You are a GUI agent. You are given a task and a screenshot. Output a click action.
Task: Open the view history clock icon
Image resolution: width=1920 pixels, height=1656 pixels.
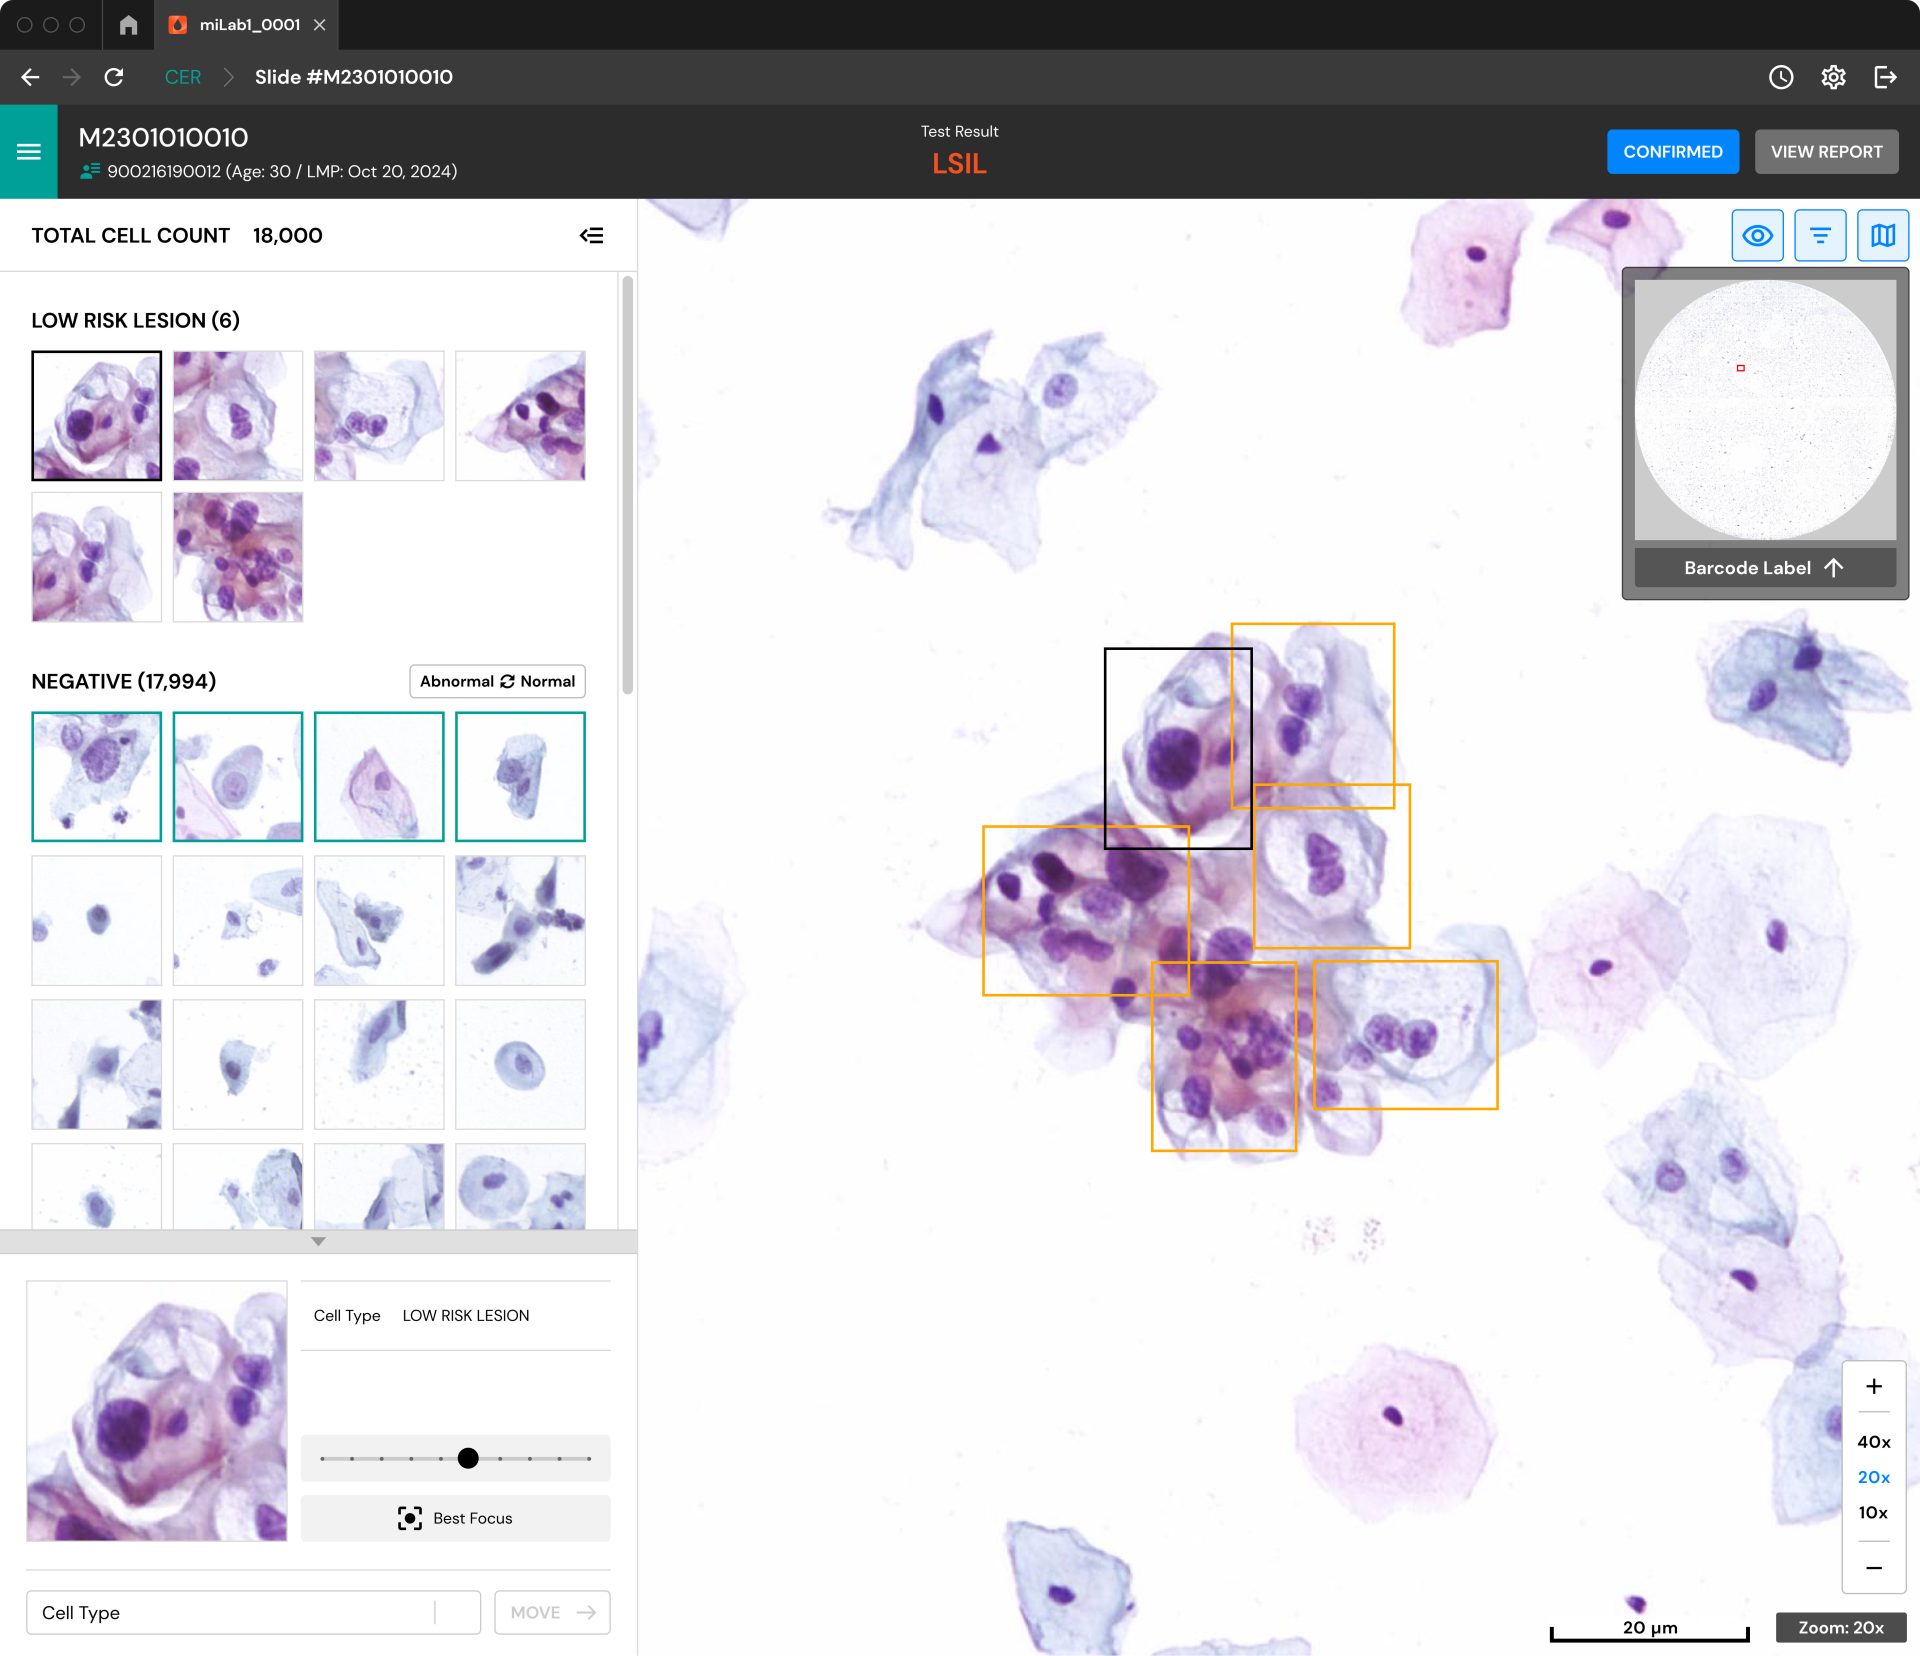coord(1782,77)
